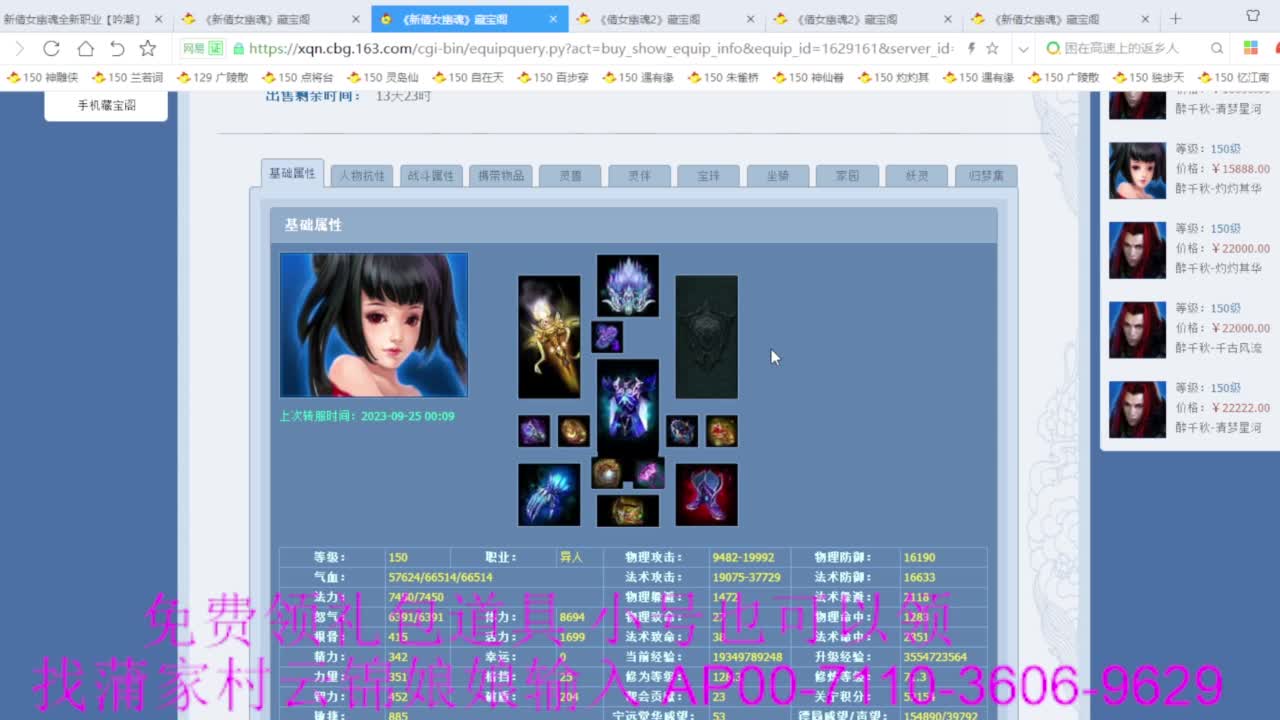This screenshot has width=1280, height=720.
Task: Open the 150 百步穿 bookmark
Action: tap(552, 77)
